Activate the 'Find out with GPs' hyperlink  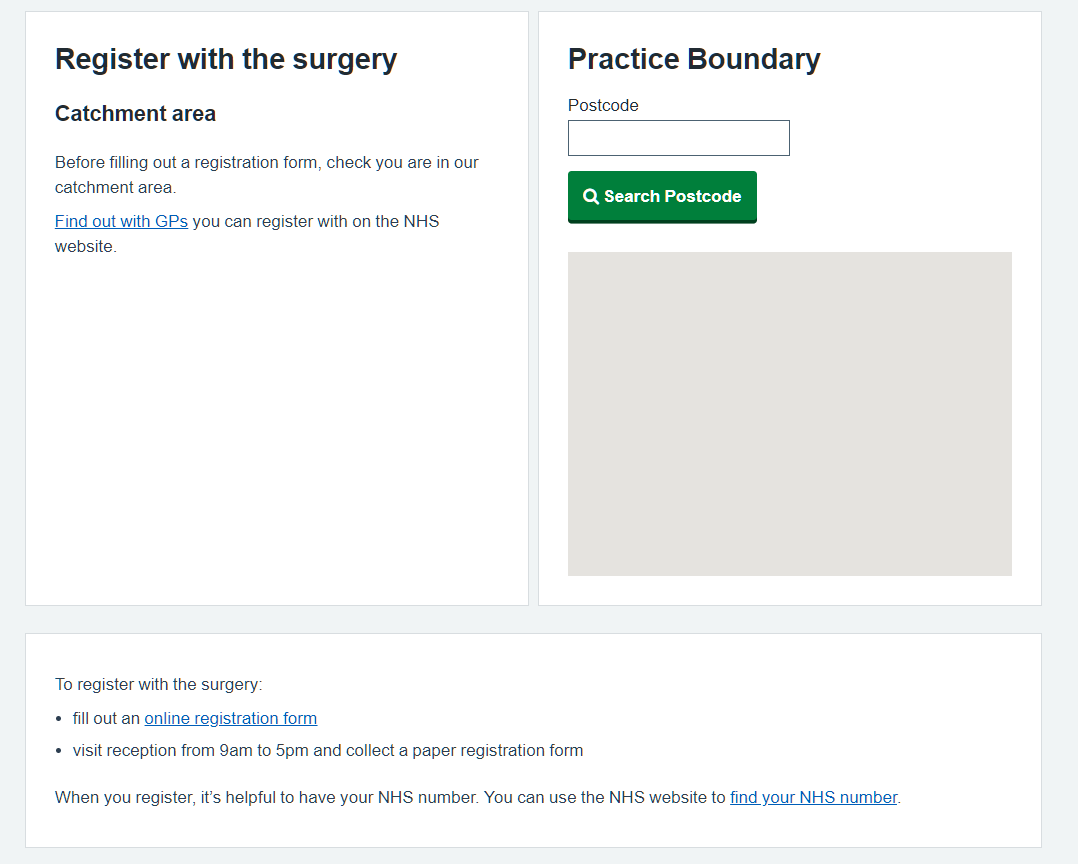(x=121, y=221)
